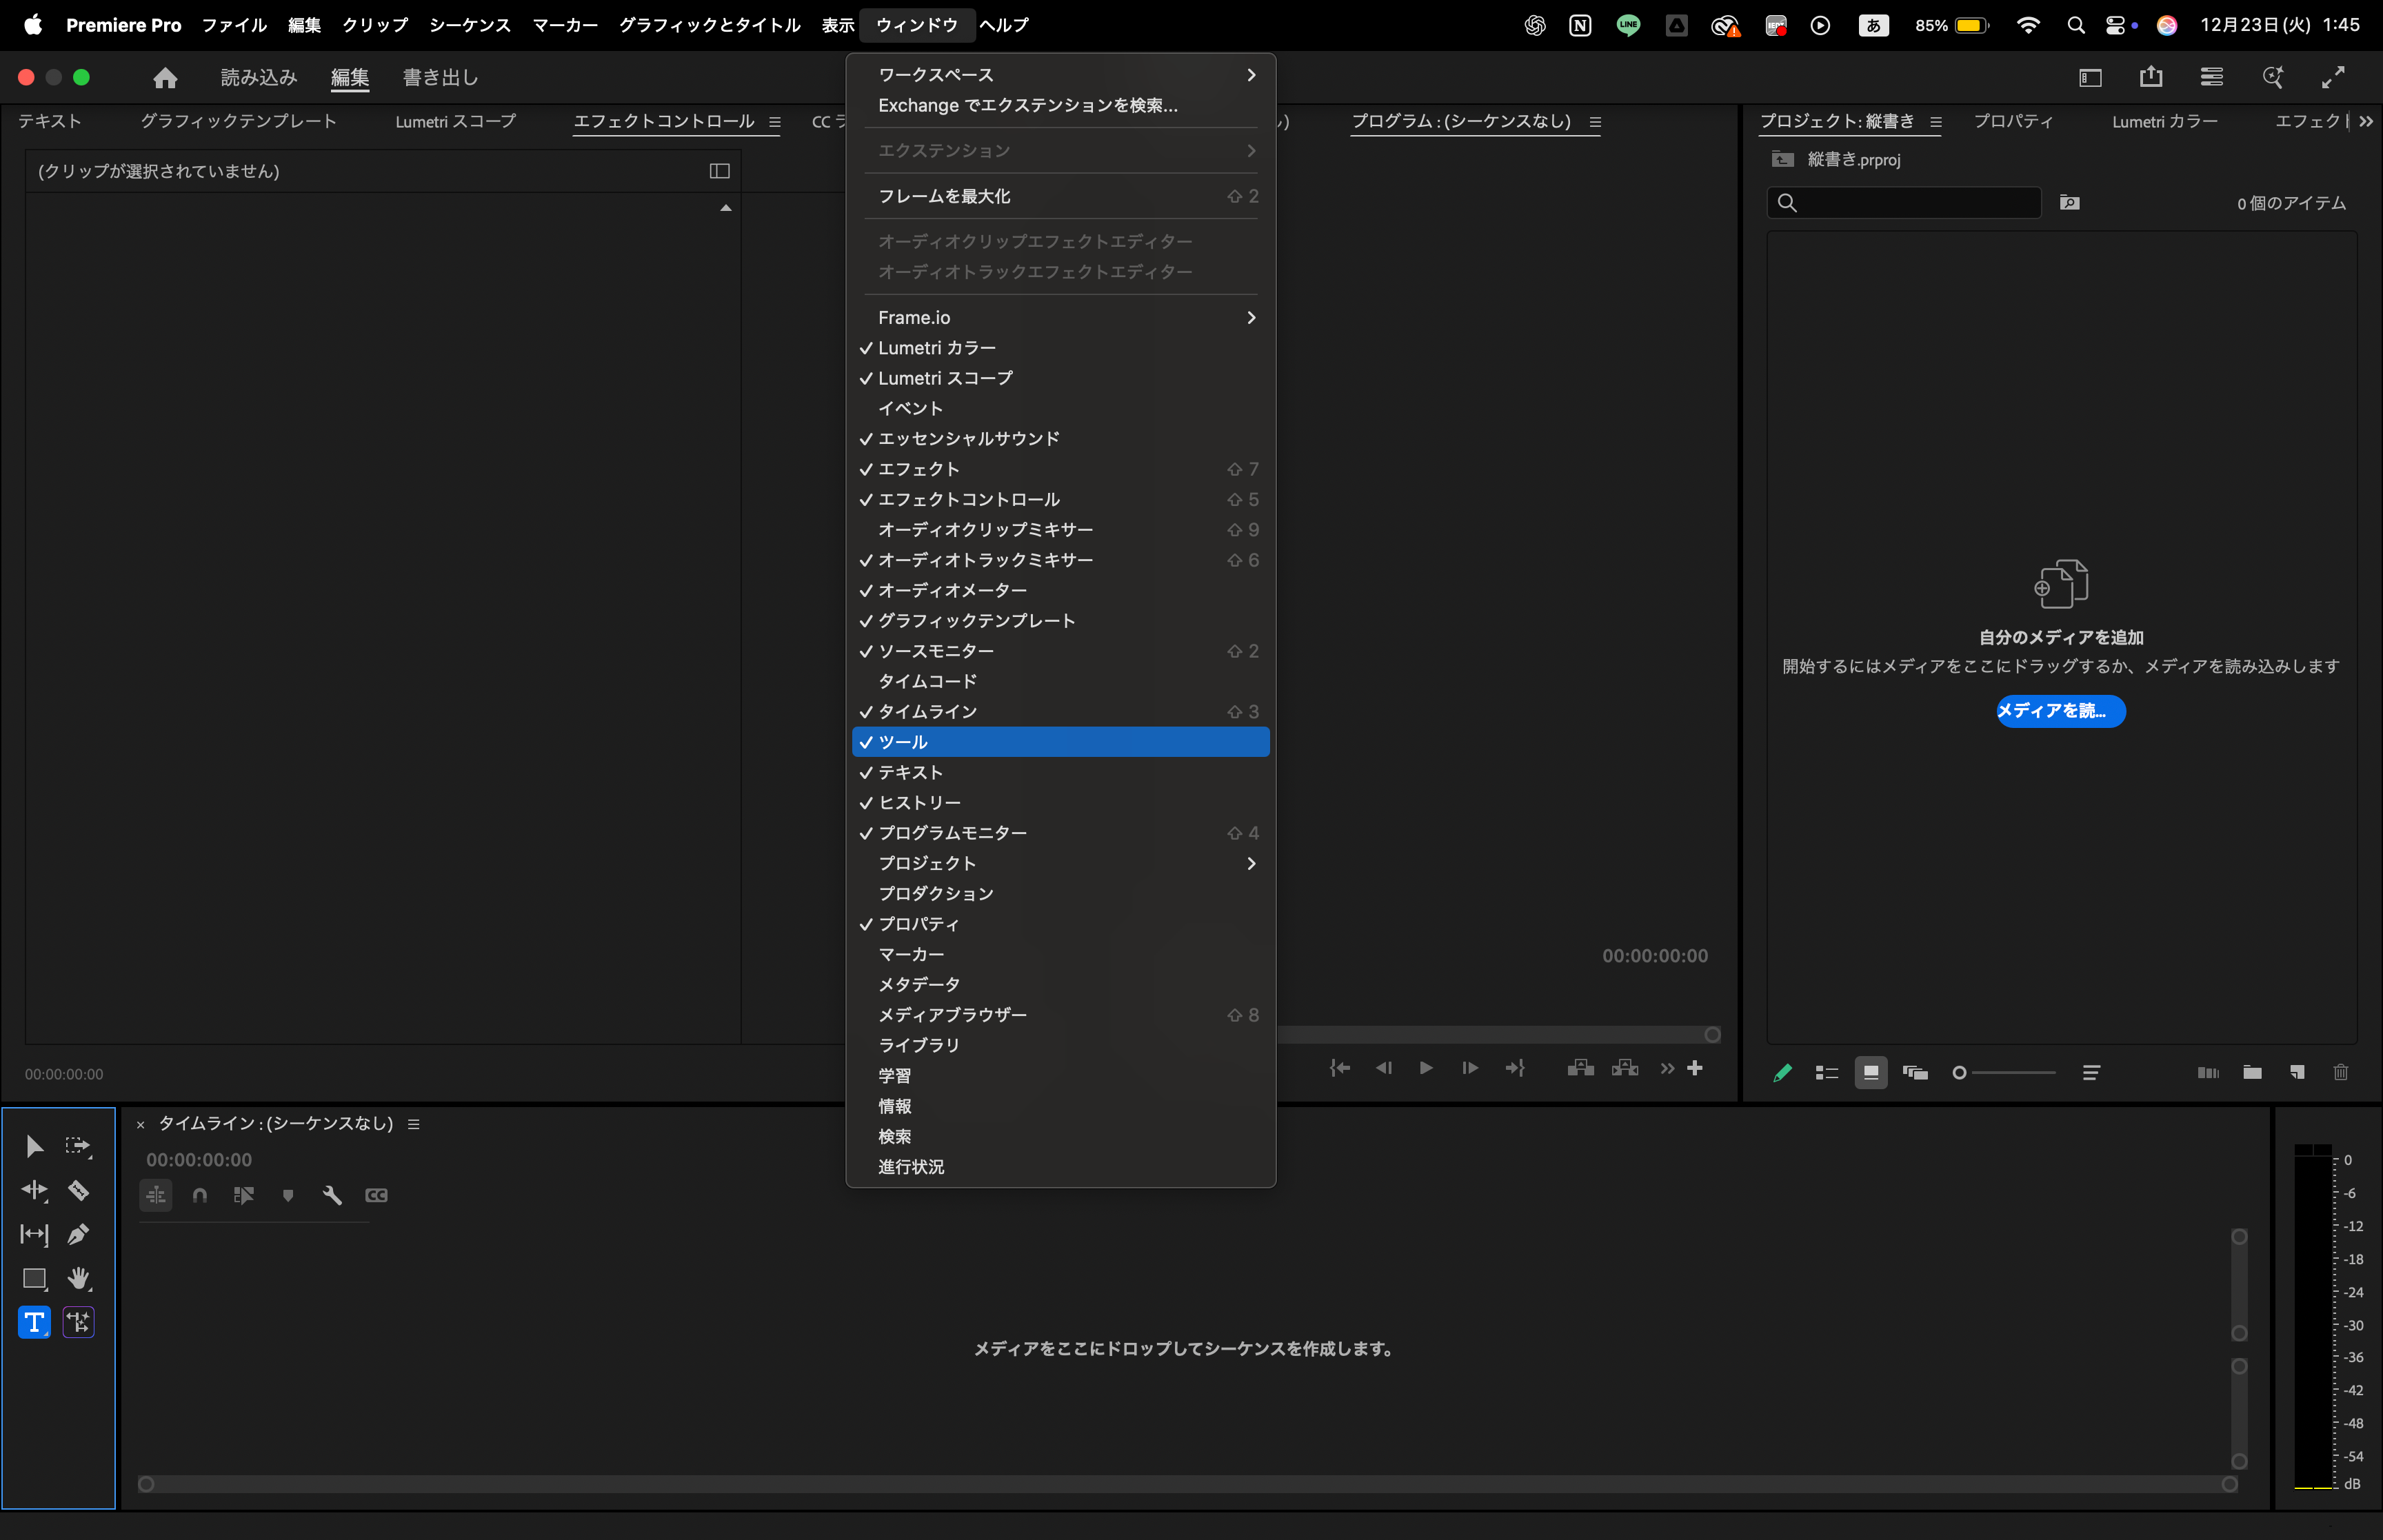This screenshot has height=1540, width=2383.
Task: Switch project panel to list view
Action: pyautogui.click(x=1826, y=1072)
